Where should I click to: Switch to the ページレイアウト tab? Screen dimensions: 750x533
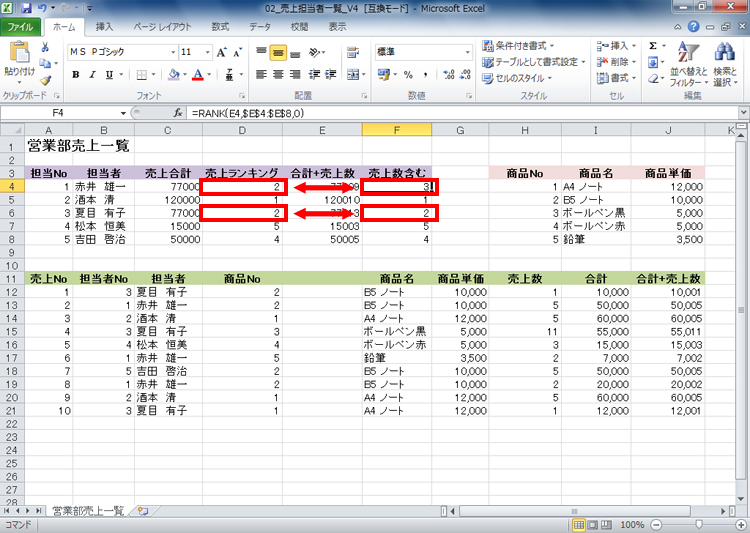pyautogui.click(x=162, y=27)
